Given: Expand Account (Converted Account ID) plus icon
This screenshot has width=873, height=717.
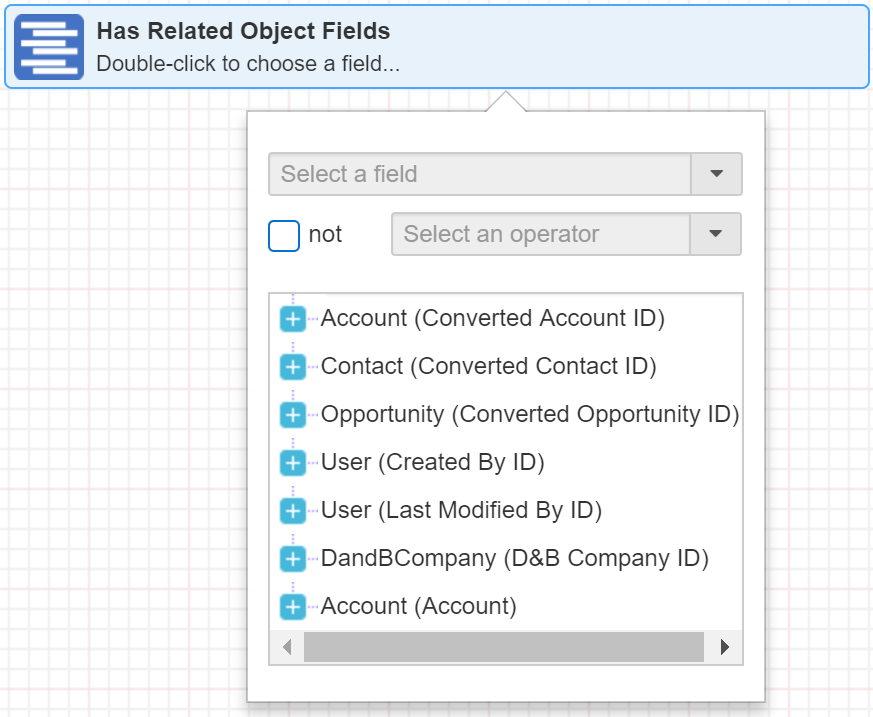Looking at the screenshot, I should click(292, 319).
